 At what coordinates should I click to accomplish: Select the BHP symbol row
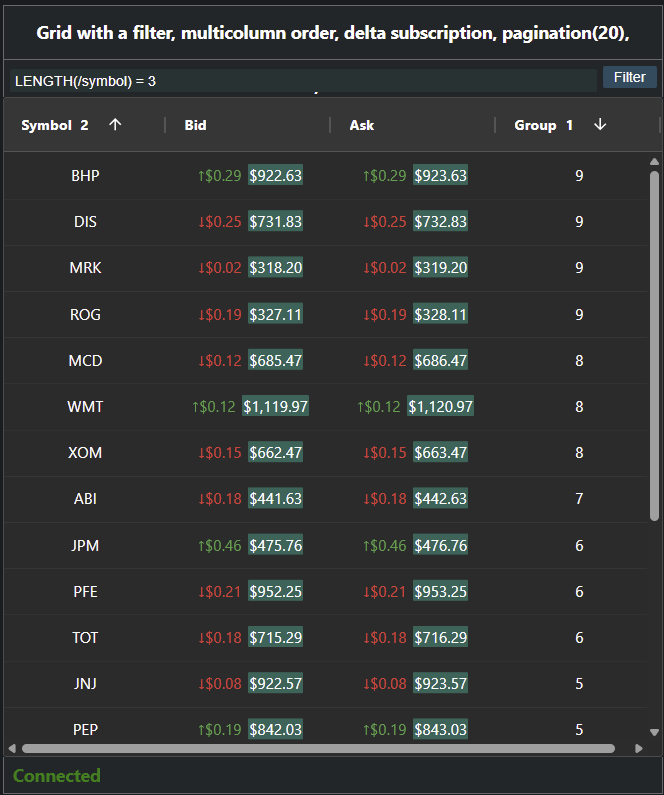point(85,176)
